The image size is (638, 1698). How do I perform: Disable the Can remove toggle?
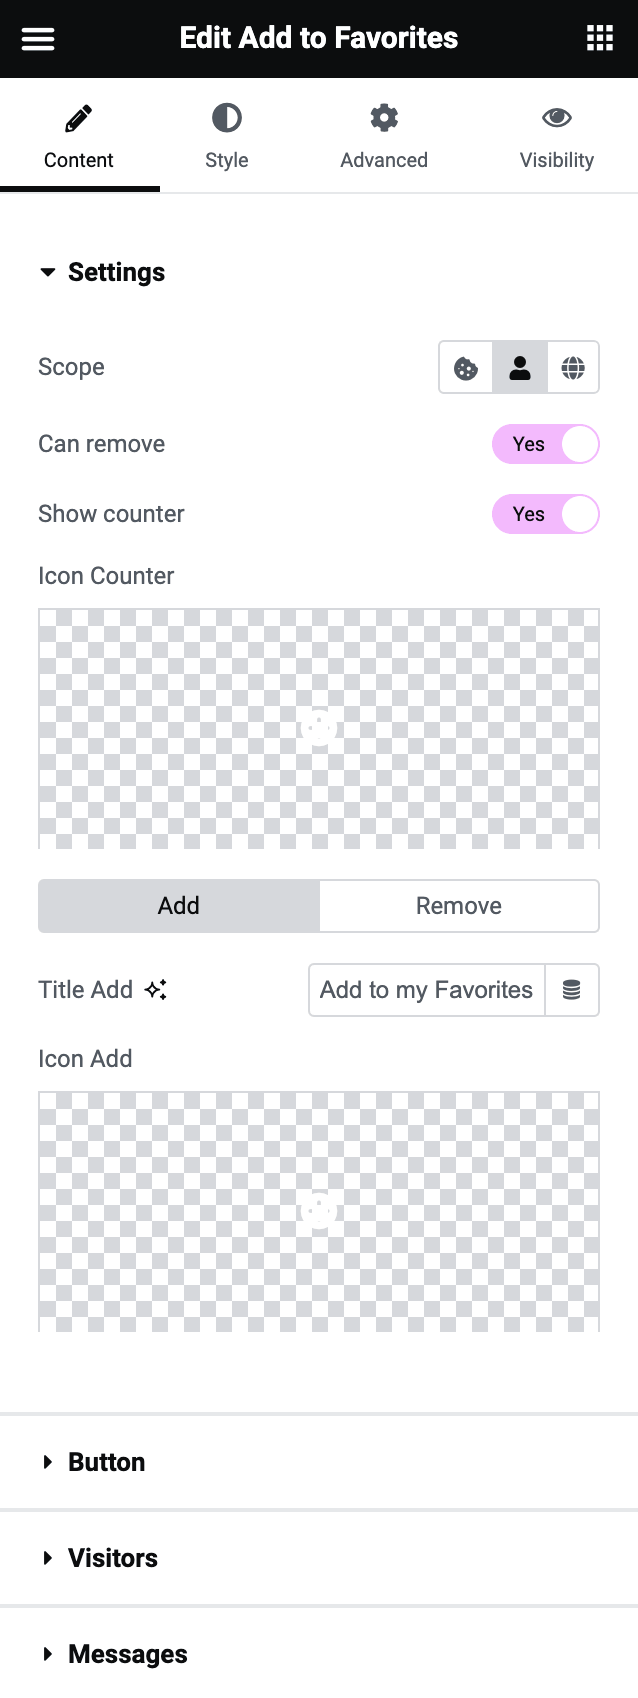coord(546,444)
